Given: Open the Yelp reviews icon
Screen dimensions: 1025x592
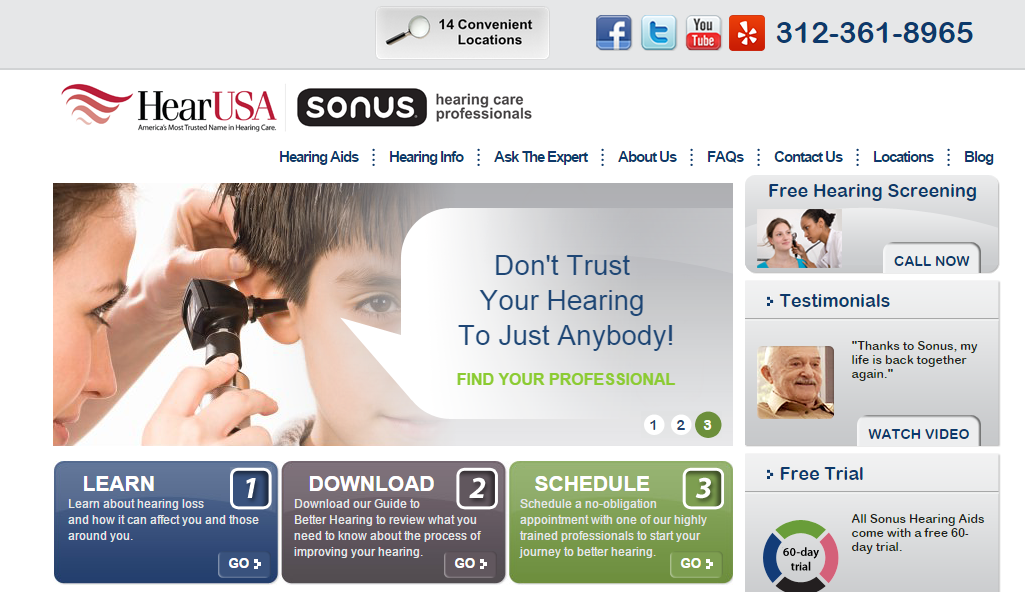Looking at the screenshot, I should (x=747, y=33).
